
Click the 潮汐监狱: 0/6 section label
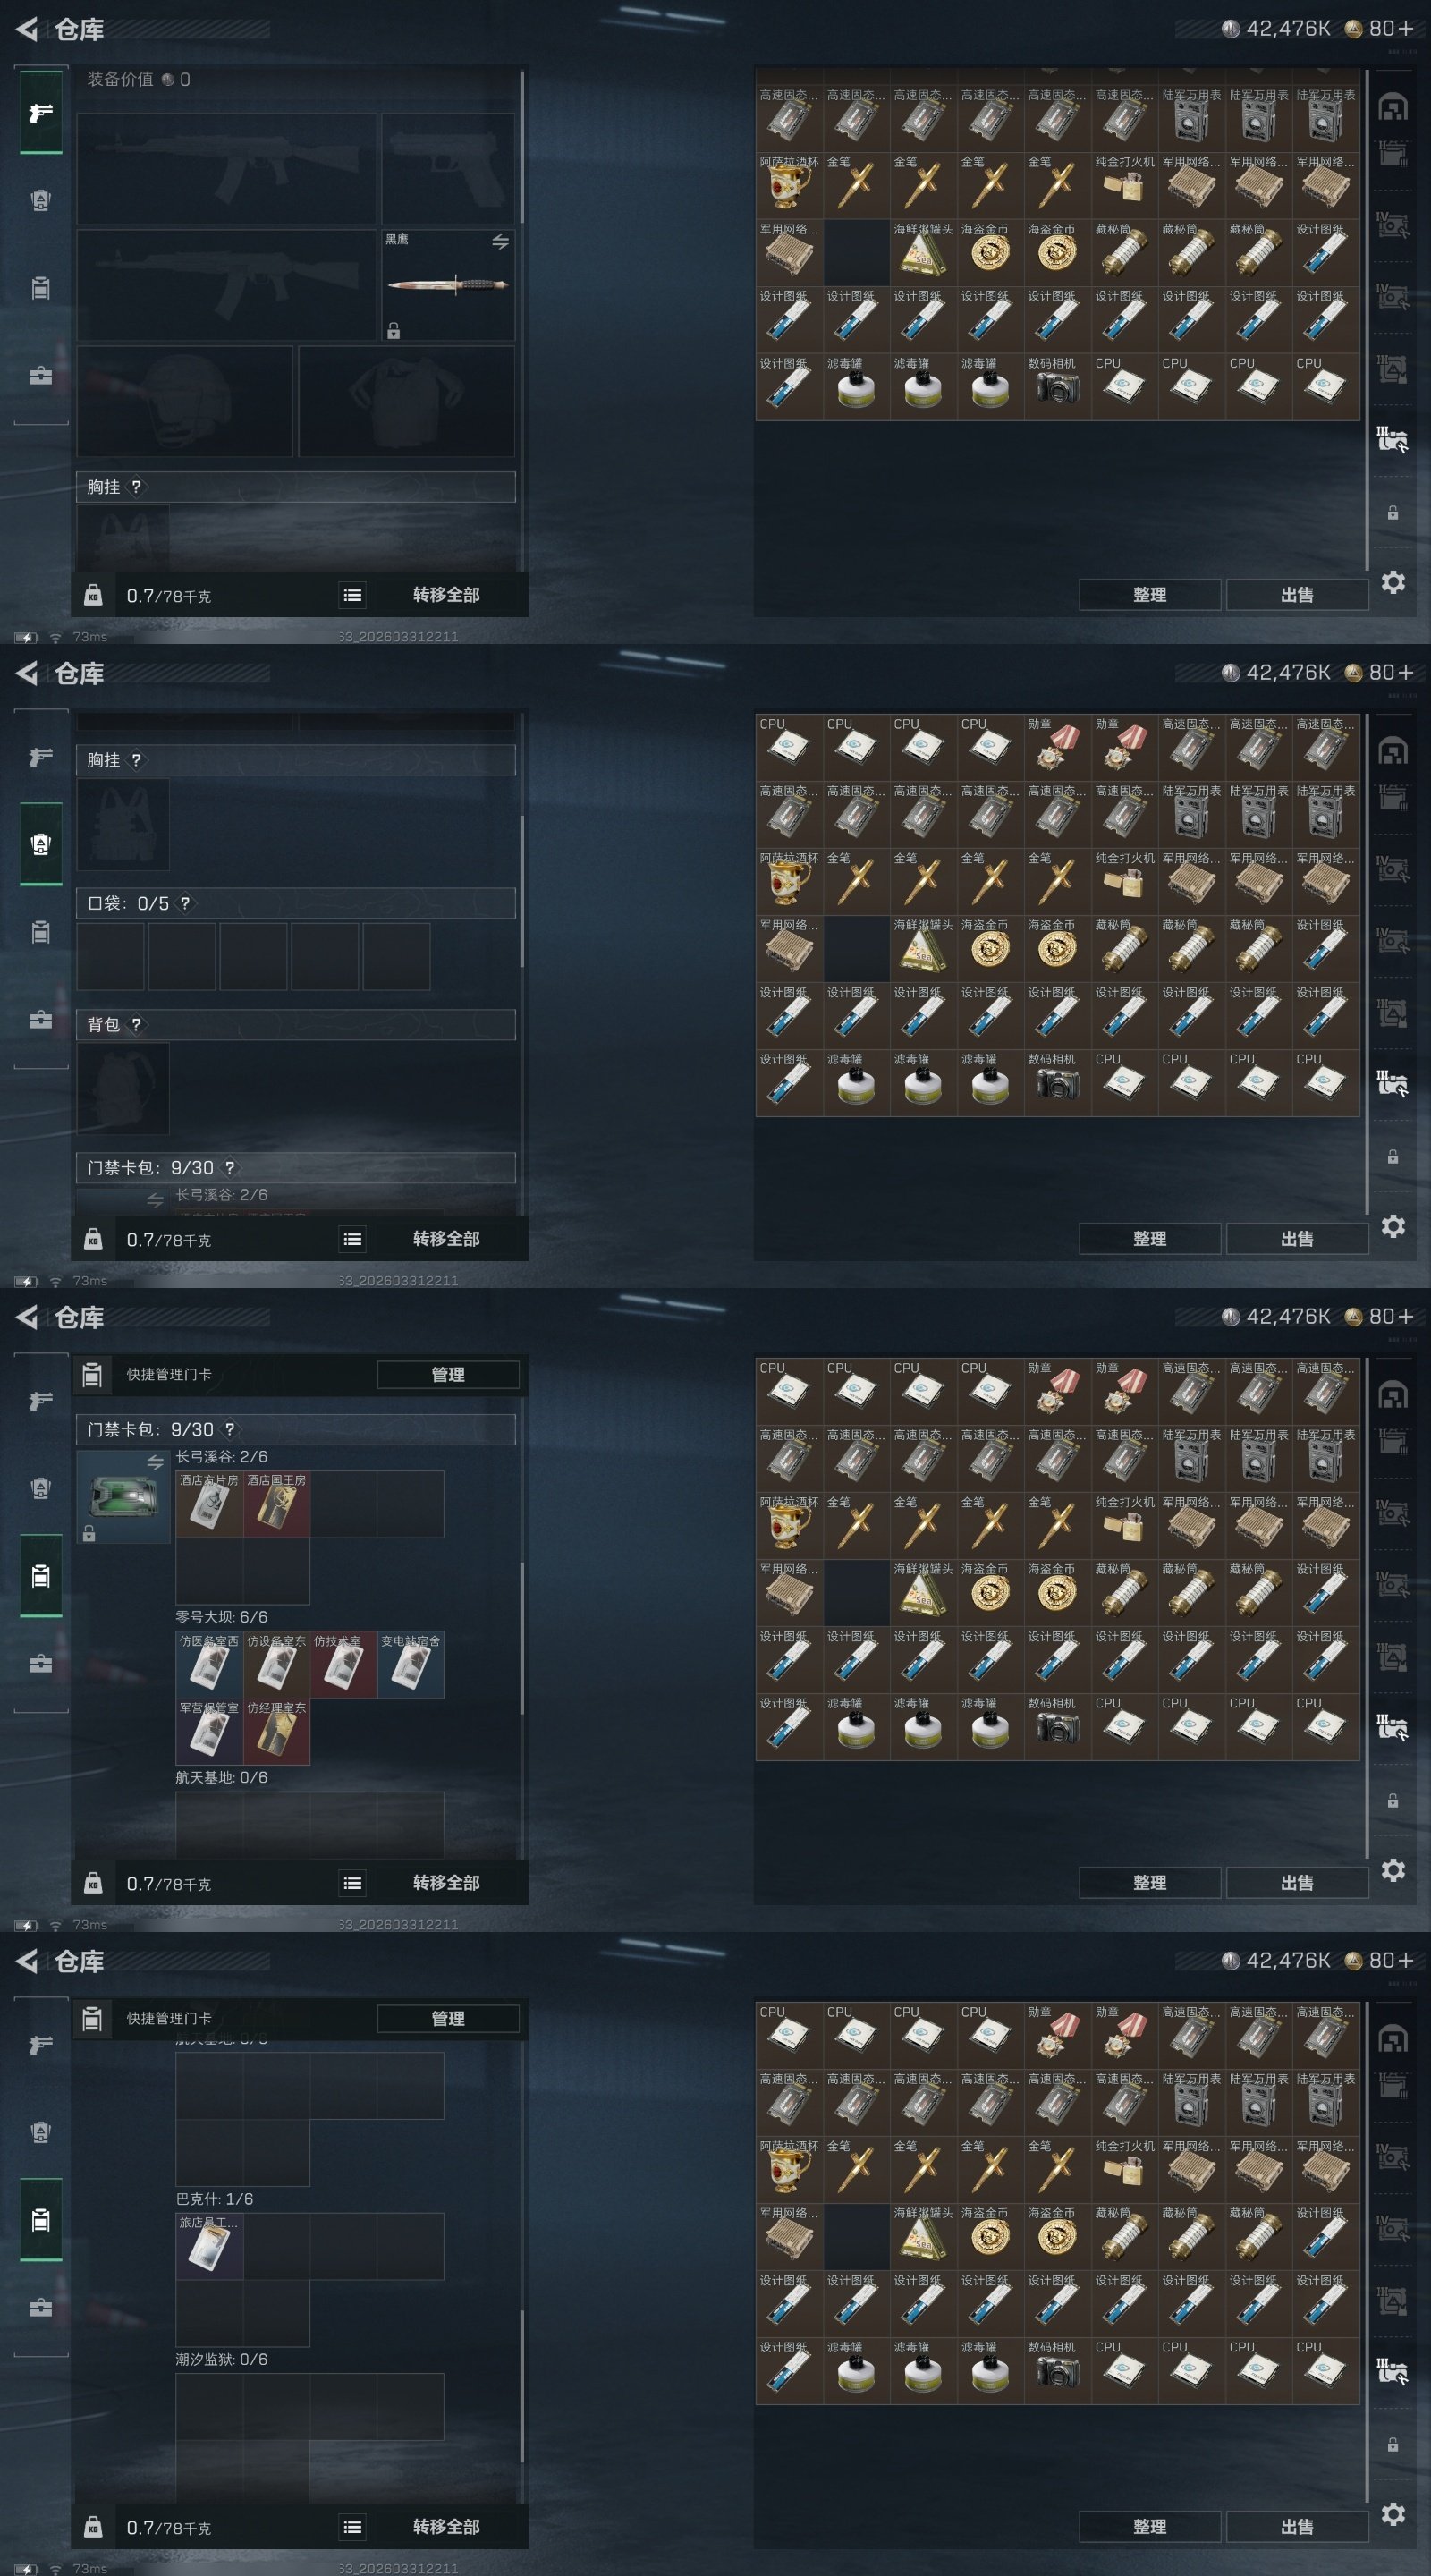coord(221,2359)
